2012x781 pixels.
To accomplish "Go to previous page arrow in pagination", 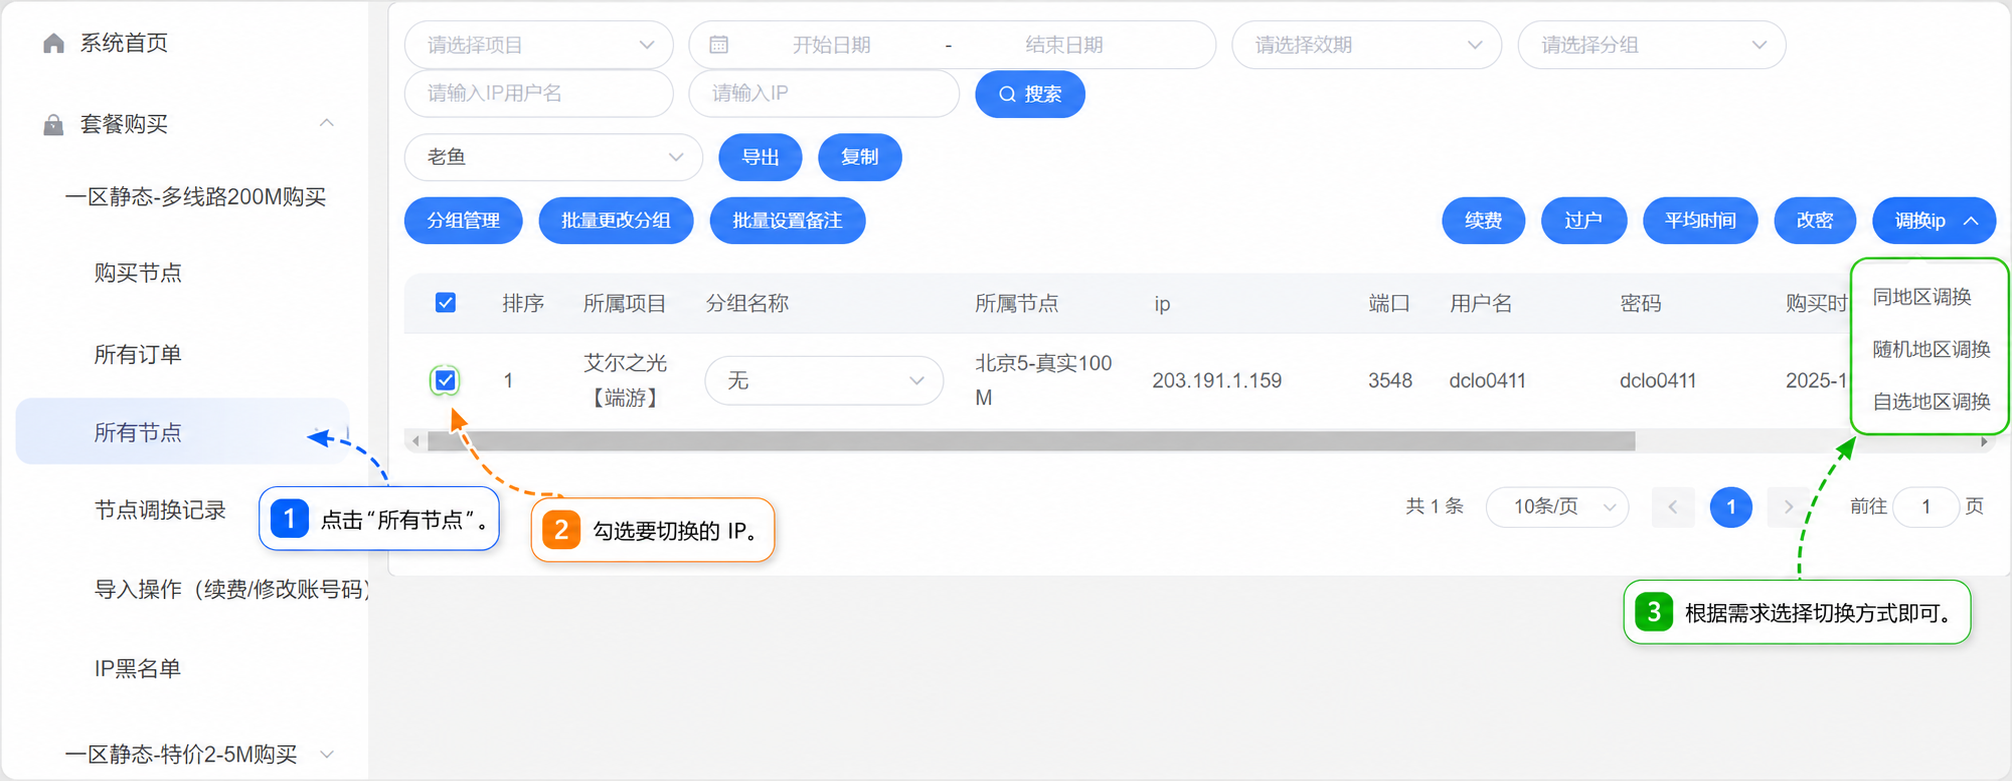I will coord(1673,507).
